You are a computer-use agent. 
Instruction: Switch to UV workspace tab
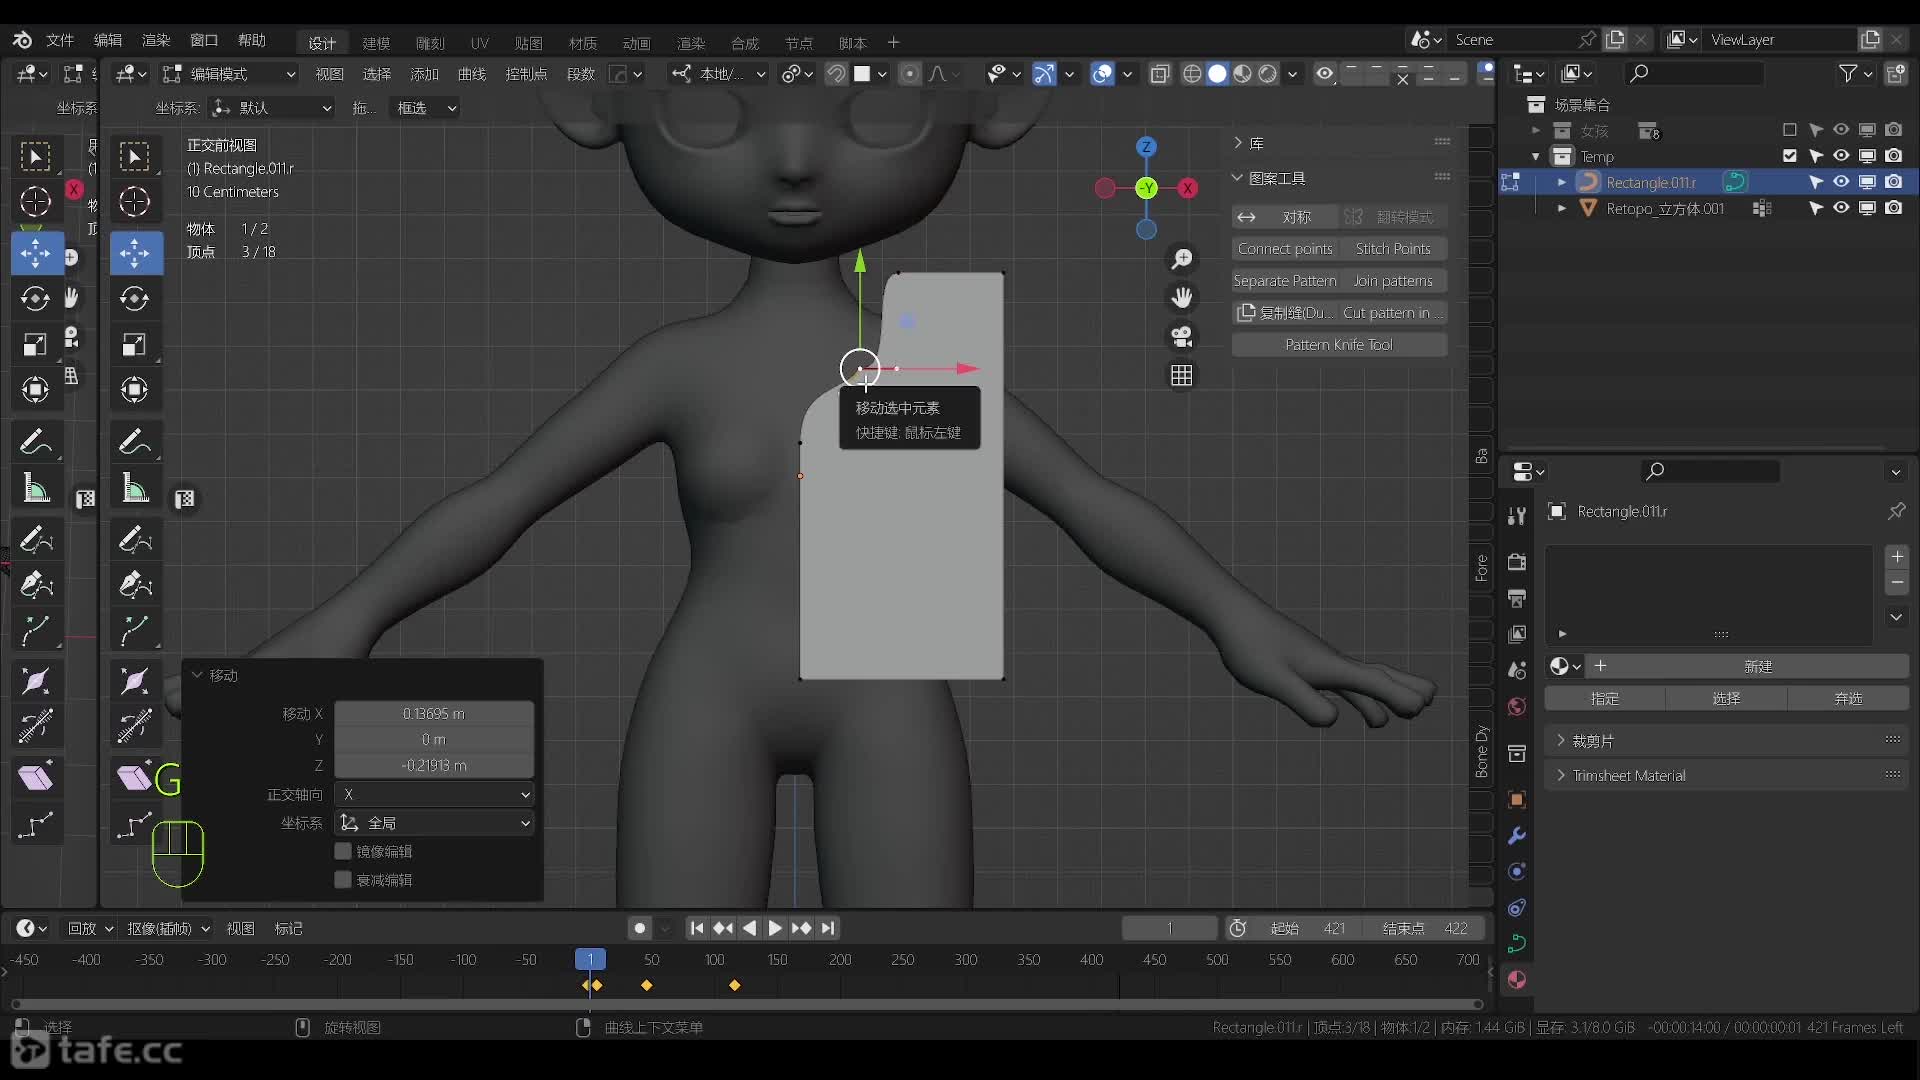(x=480, y=43)
